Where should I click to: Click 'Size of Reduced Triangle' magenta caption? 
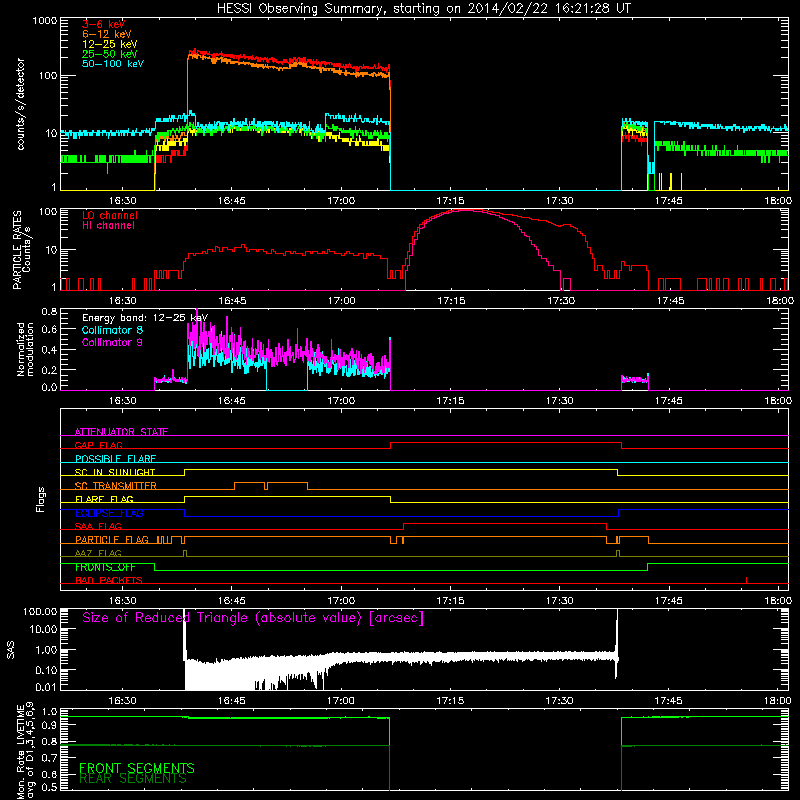tap(253, 618)
